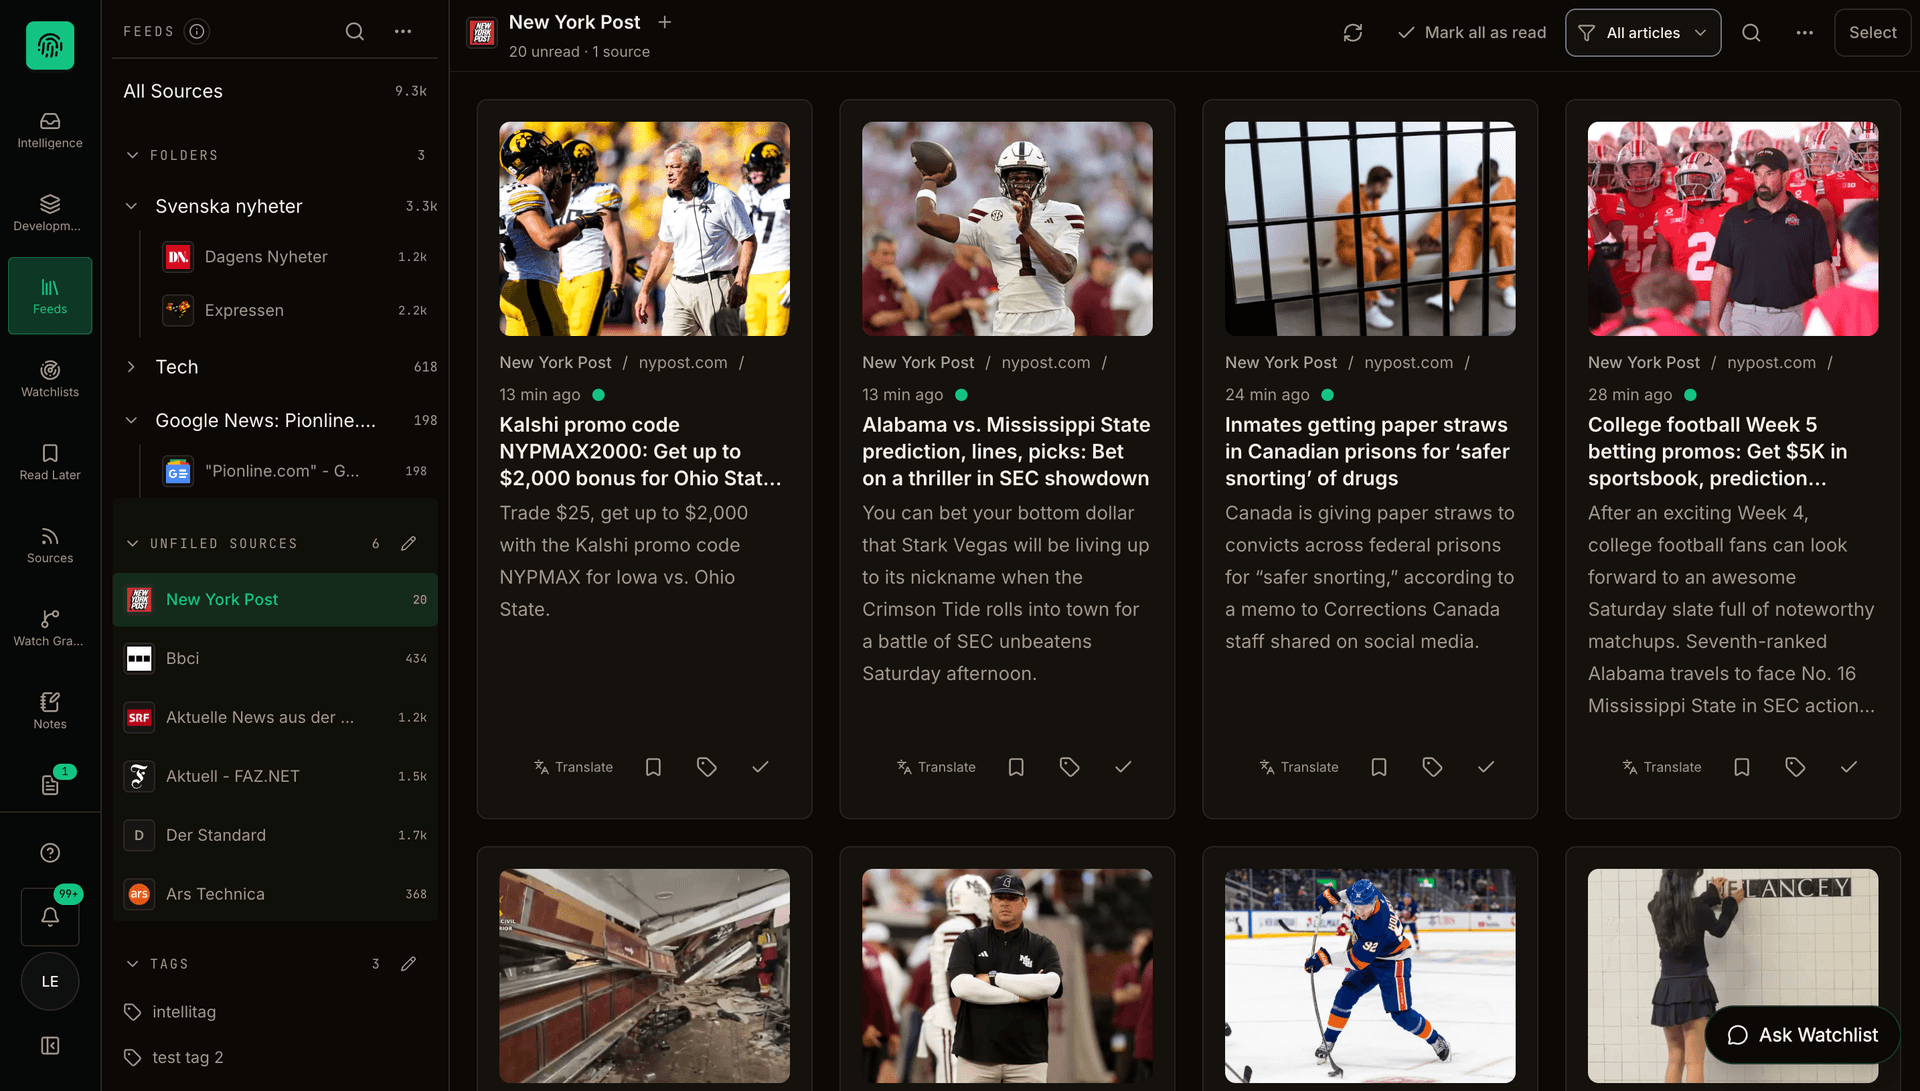Click Mark all as read
This screenshot has width=1920, height=1091.
pyautogui.click(x=1472, y=33)
